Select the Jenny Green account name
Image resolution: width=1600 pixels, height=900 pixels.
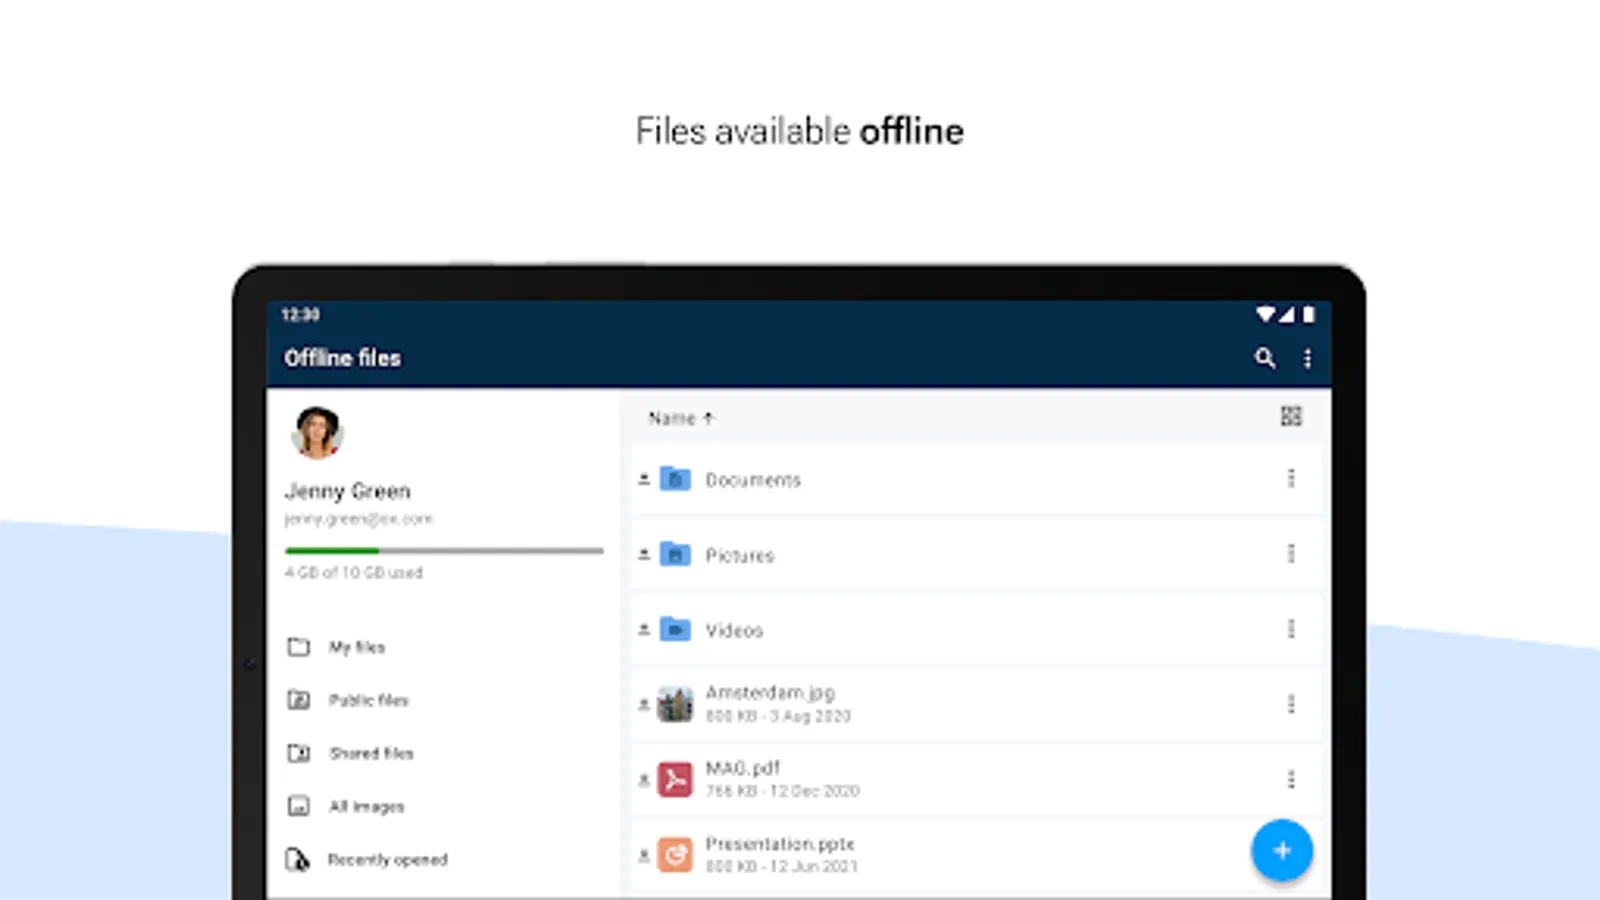(347, 491)
